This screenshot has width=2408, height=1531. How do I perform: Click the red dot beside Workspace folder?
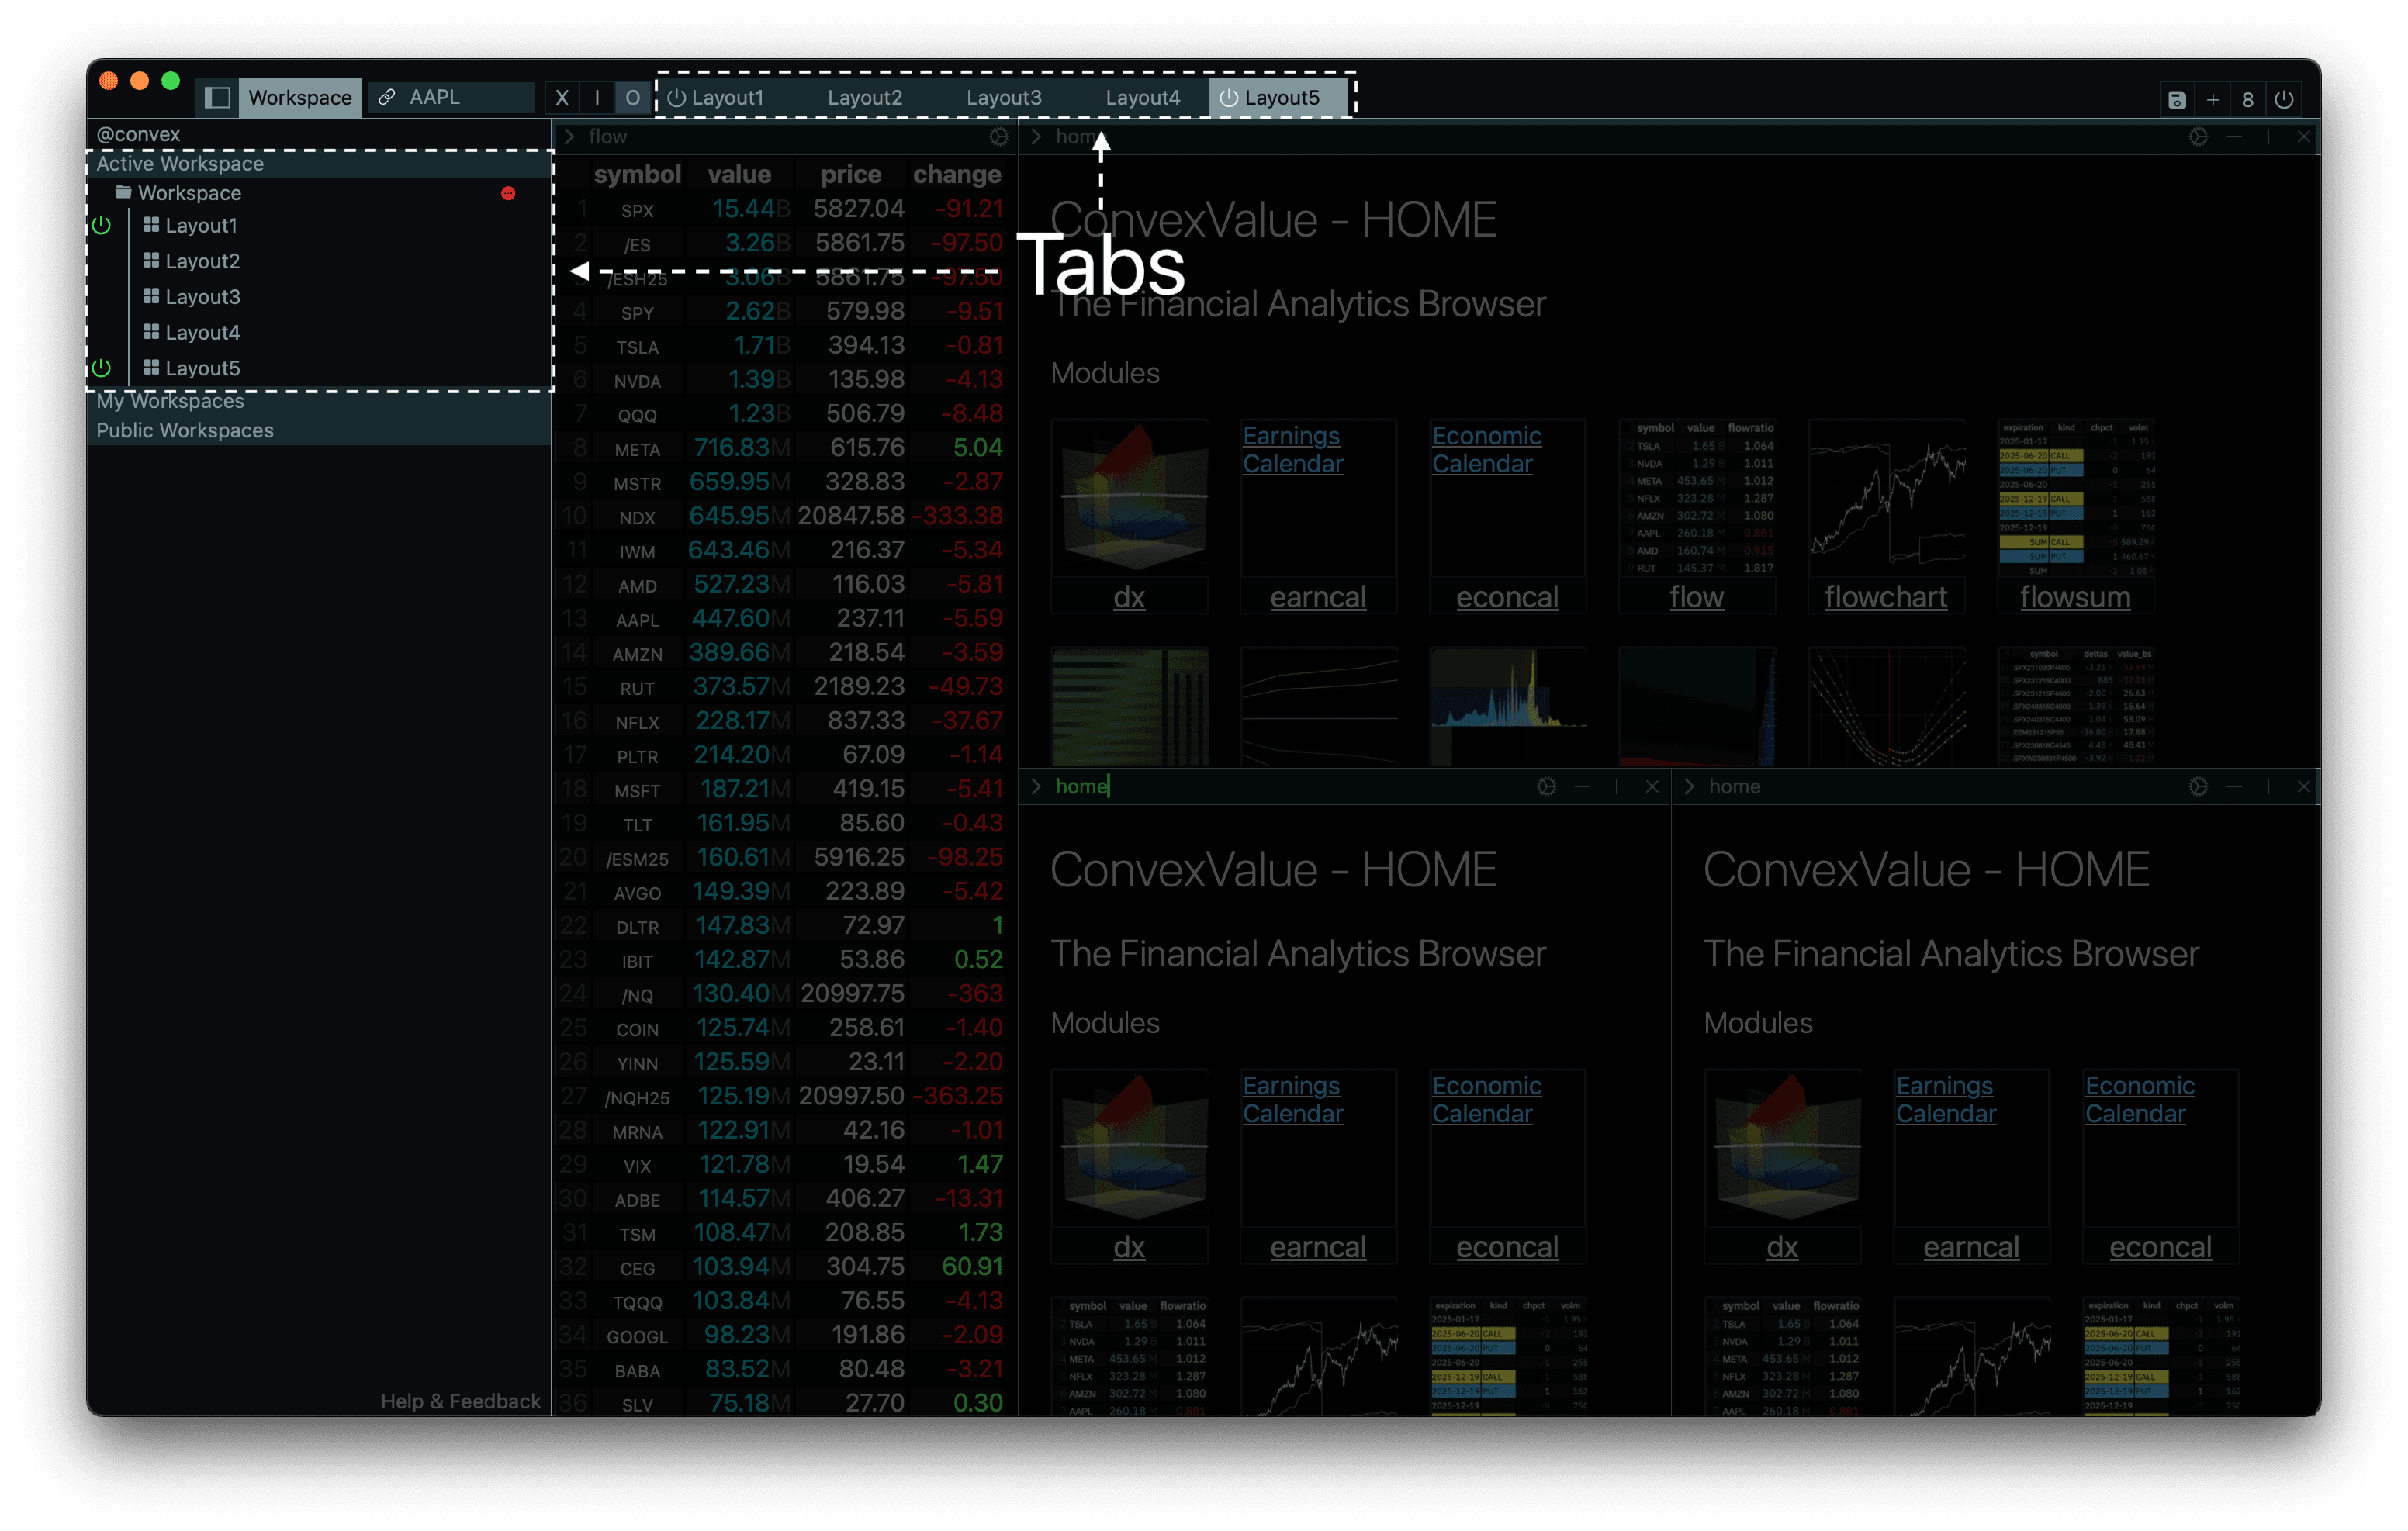point(508,193)
